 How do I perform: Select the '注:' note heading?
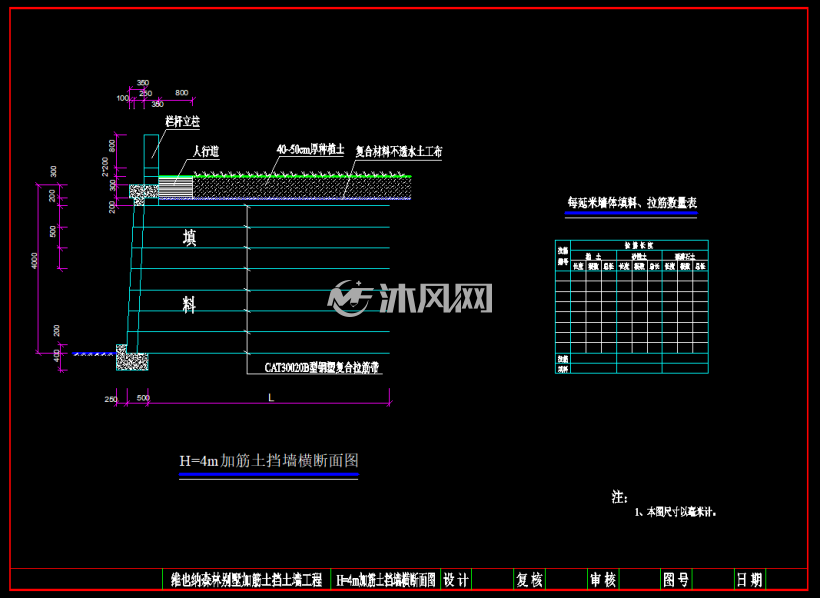(x=620, y=497)
